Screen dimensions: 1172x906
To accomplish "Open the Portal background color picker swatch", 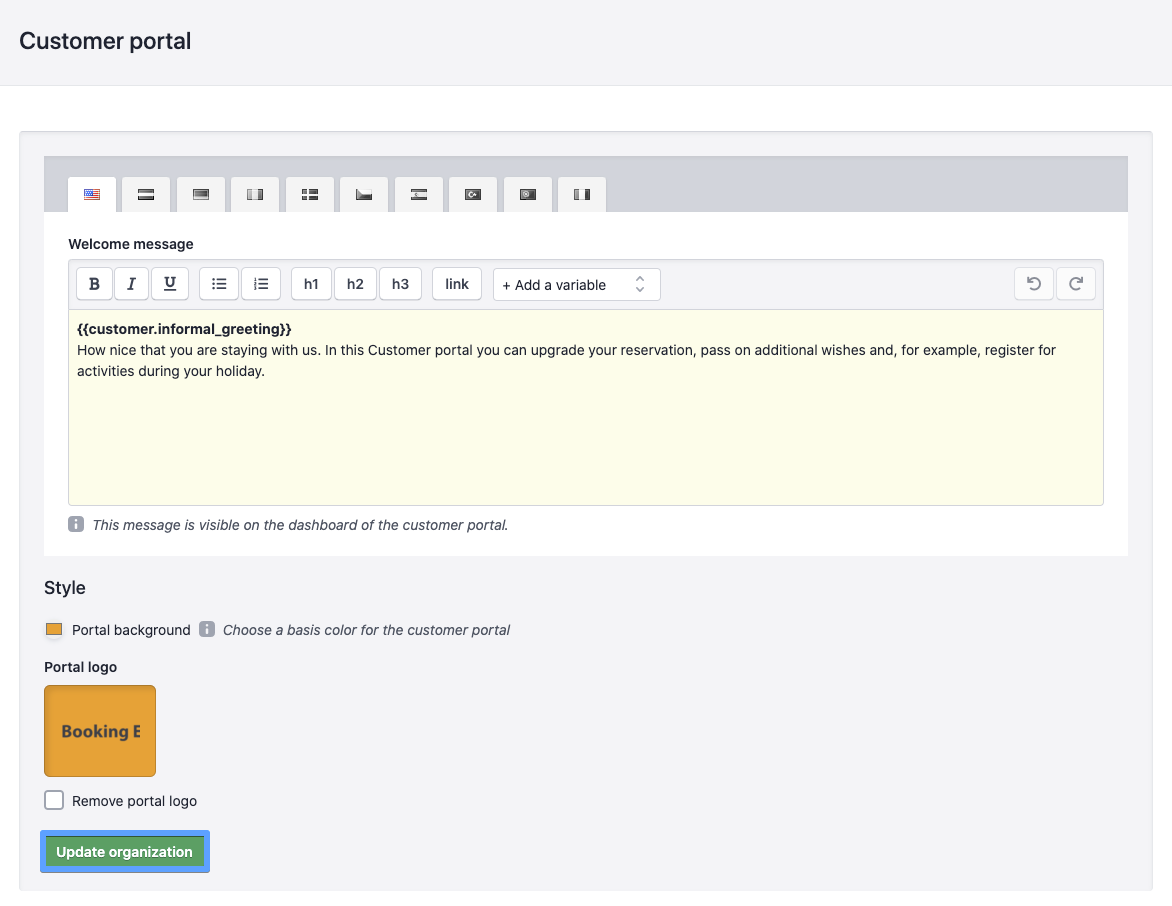I will coord(54,629).
